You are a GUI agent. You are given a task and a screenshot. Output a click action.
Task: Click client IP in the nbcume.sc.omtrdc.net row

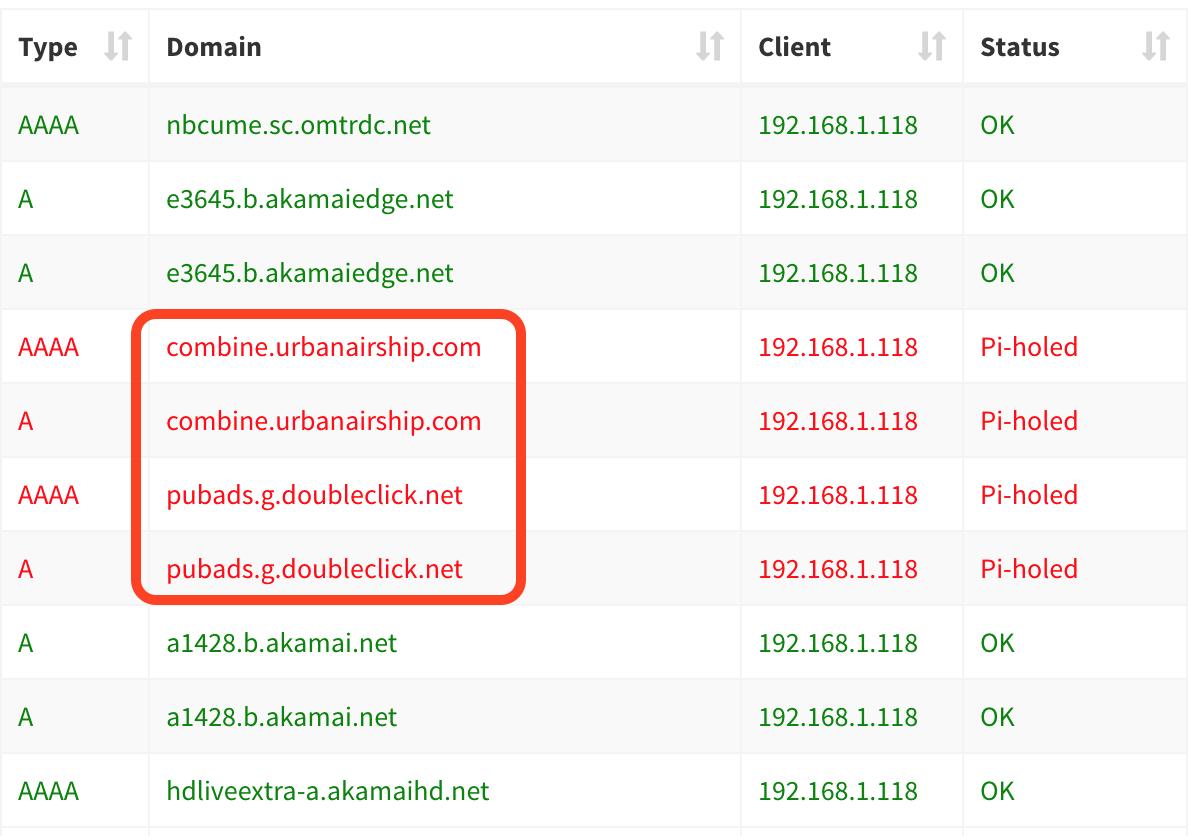(x=838, y=125)
